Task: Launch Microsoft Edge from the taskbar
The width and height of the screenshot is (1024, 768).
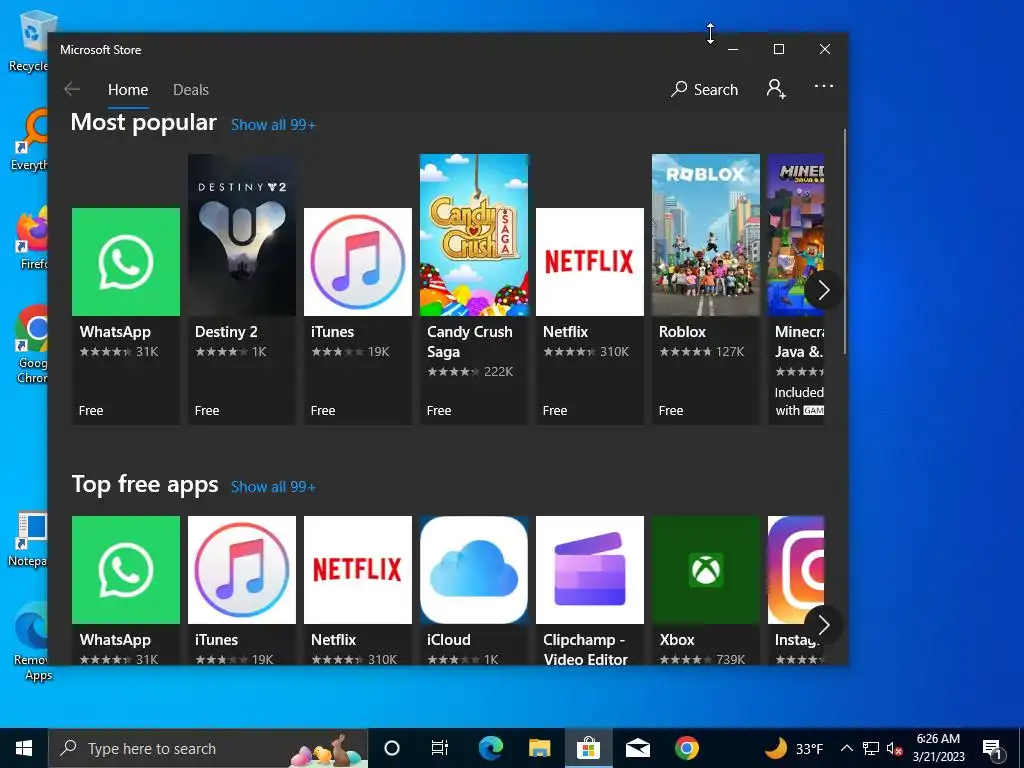Action: pos(491,748)
